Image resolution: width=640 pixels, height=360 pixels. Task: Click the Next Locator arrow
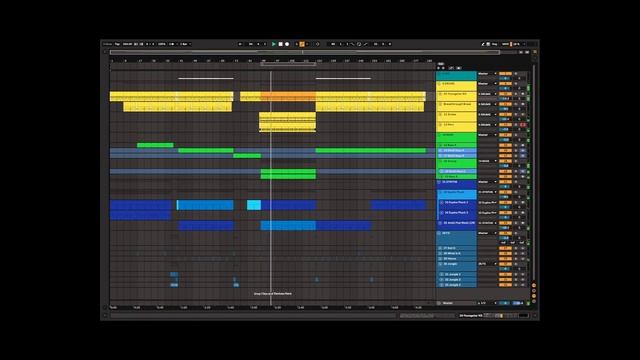(443, 68)
